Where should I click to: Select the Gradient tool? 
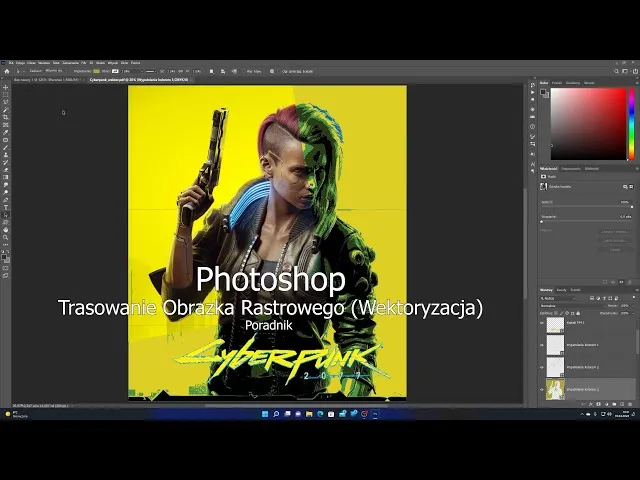point(6,177)
